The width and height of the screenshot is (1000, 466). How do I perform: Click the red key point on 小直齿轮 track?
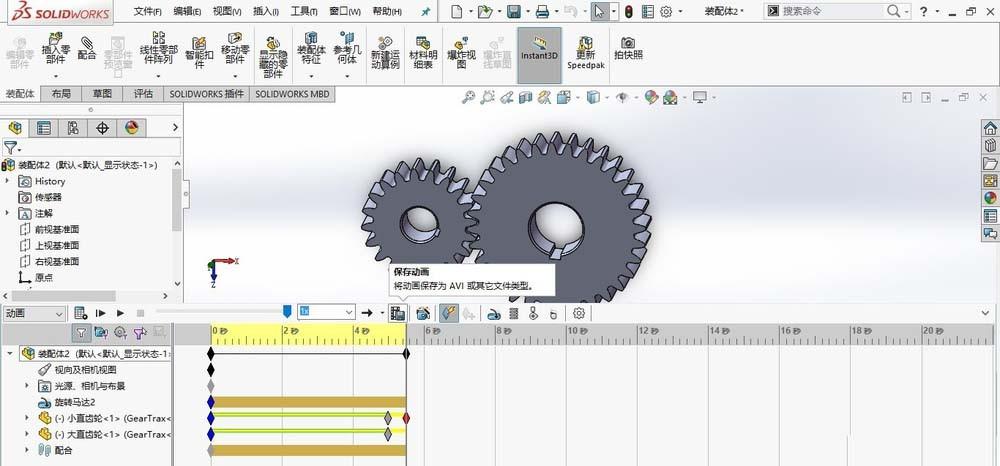(x=406, y=418)
